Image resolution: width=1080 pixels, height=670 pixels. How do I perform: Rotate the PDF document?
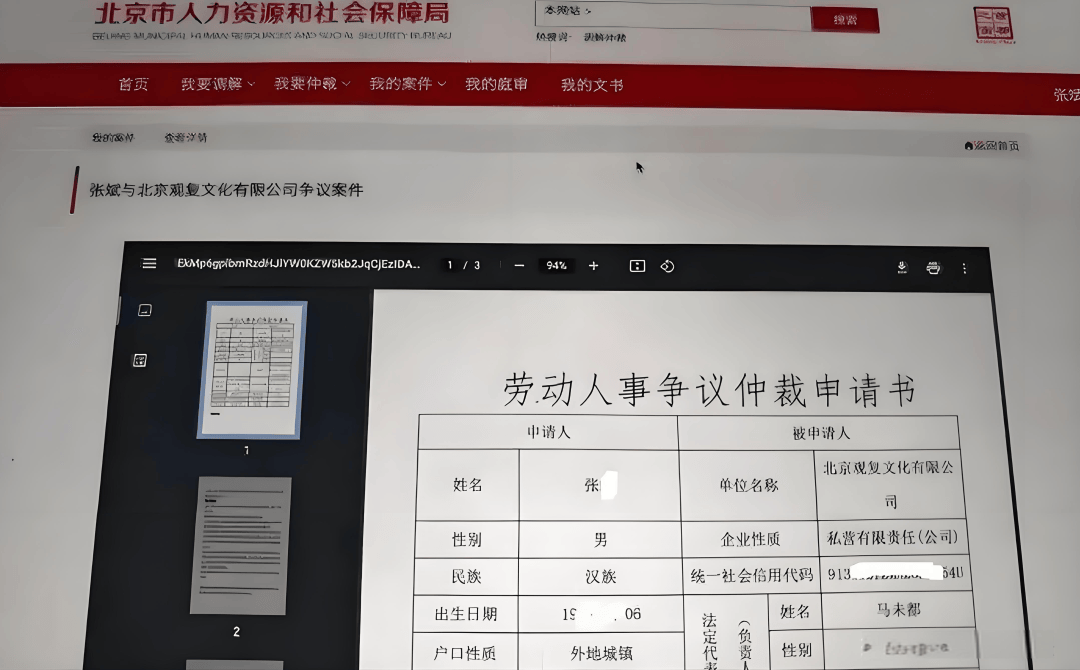(x=667, y=266)
